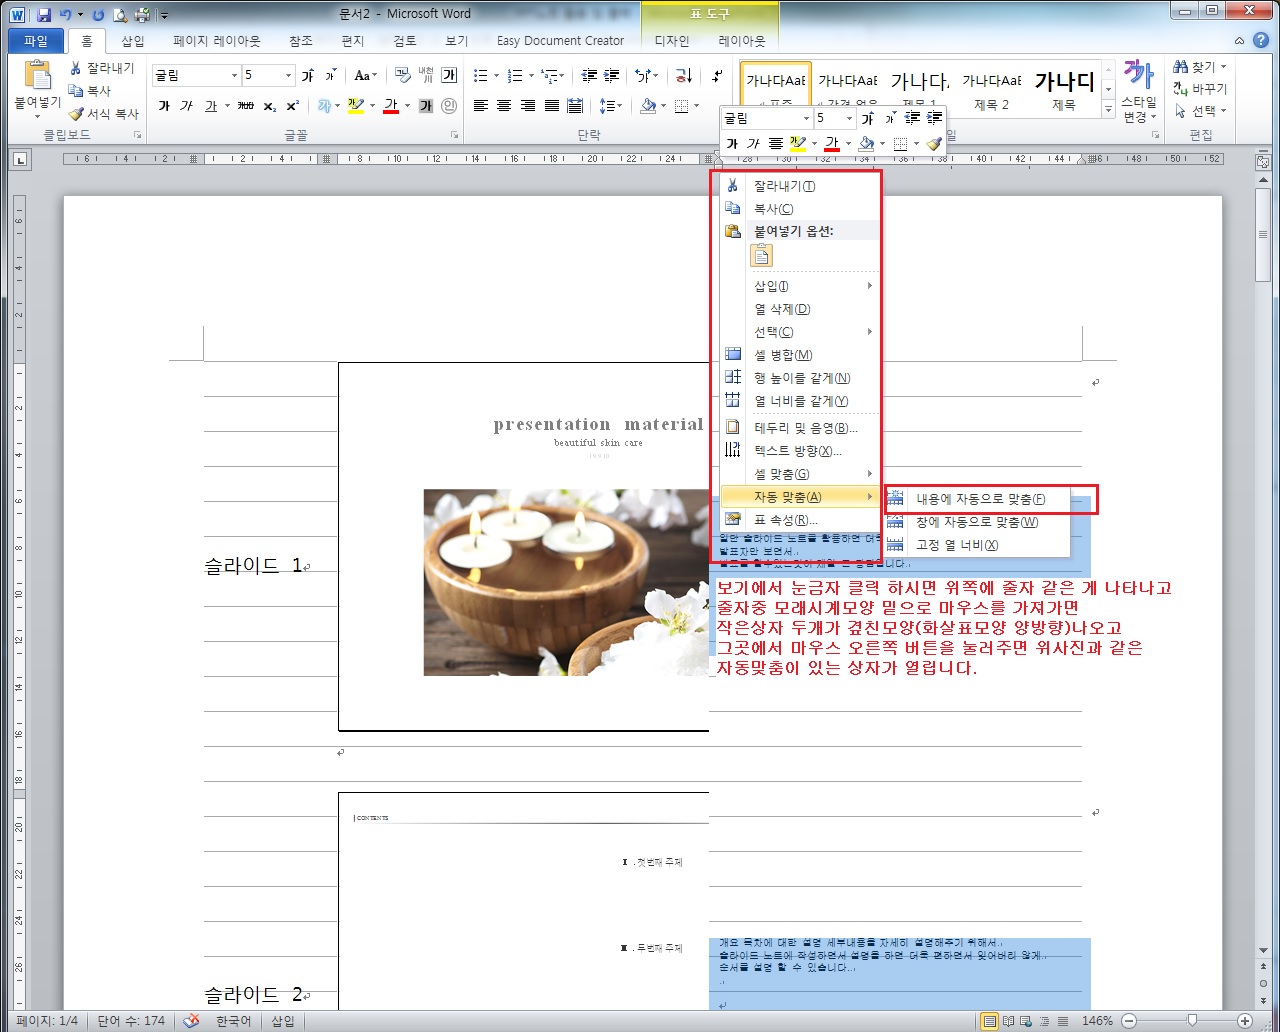Open Print Preview from Quick Access toolbar
The width and height of the screenshot is (1280, 1032).
pos(120,14)
